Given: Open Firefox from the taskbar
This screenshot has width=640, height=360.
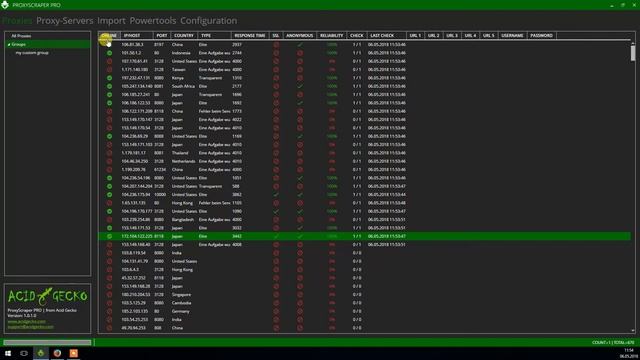Looking at the screenshot, I should (x=57, y=353).
